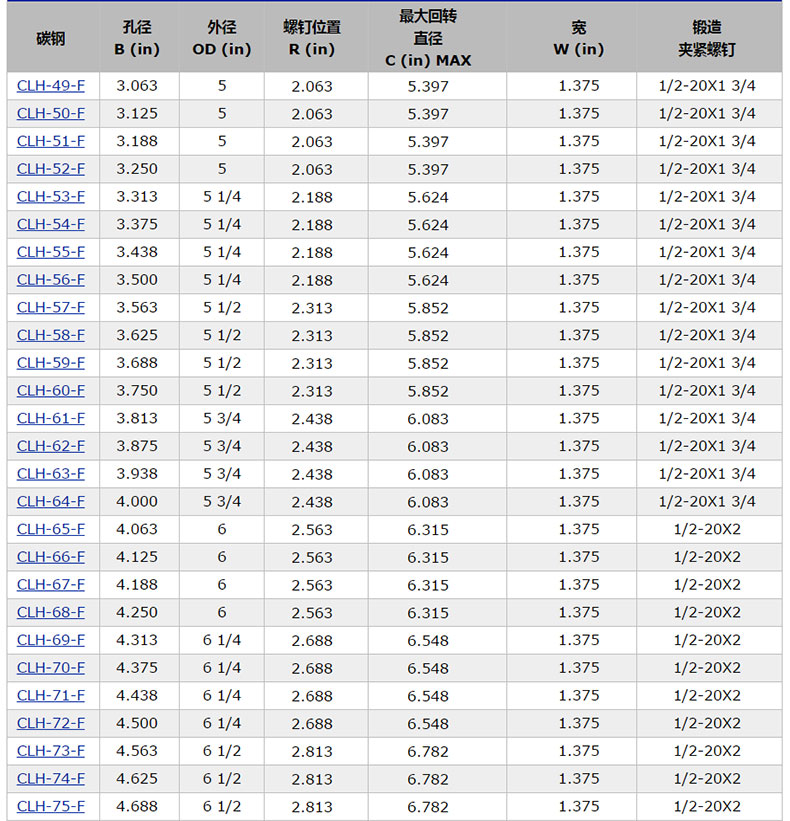Screen dimensions: 790x821
Task: Open the CLH-64-F link
Action: tap(51, 501)
